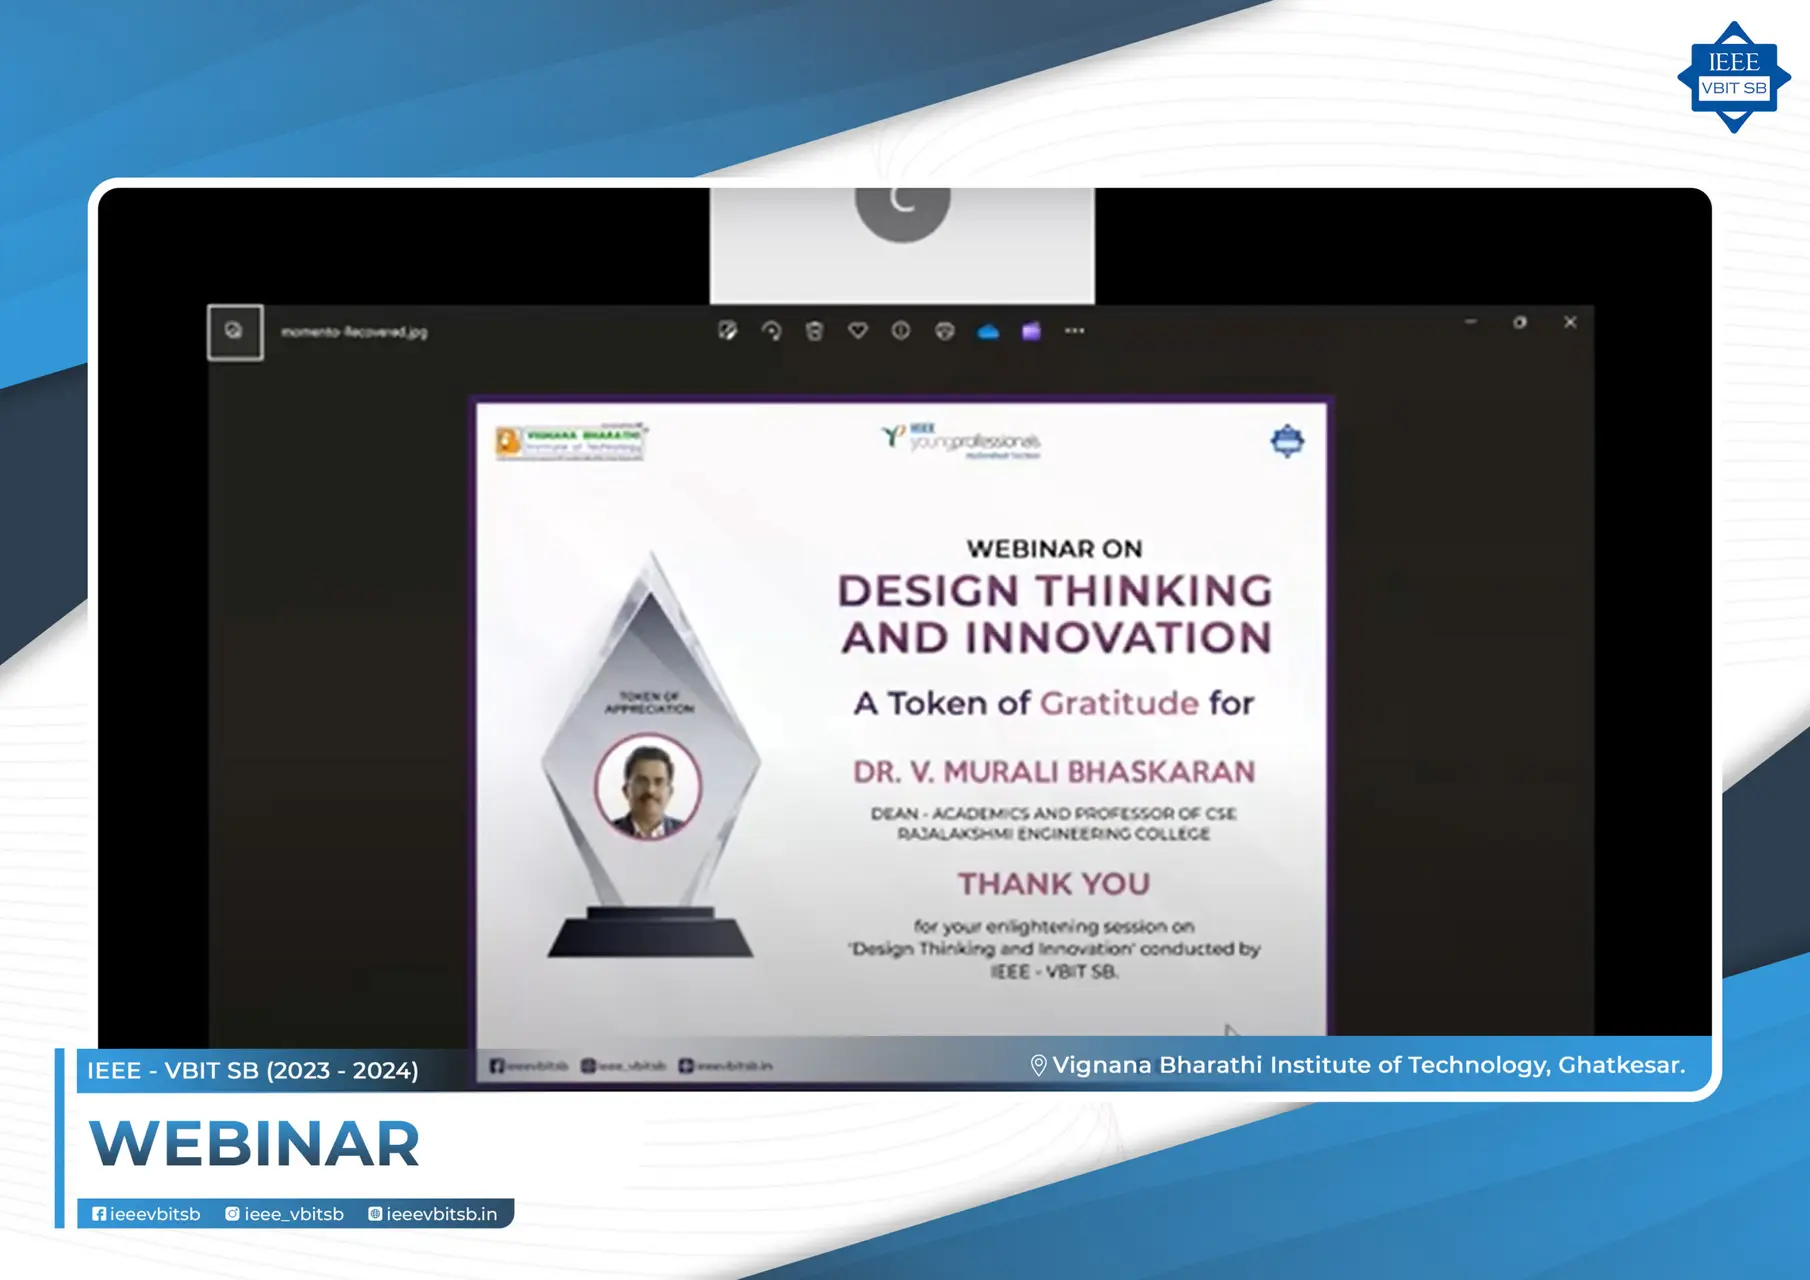The image size is (1810, 1280).
Task: Click the ieeevbitsb.in website handle
Action: [434, 1214]
